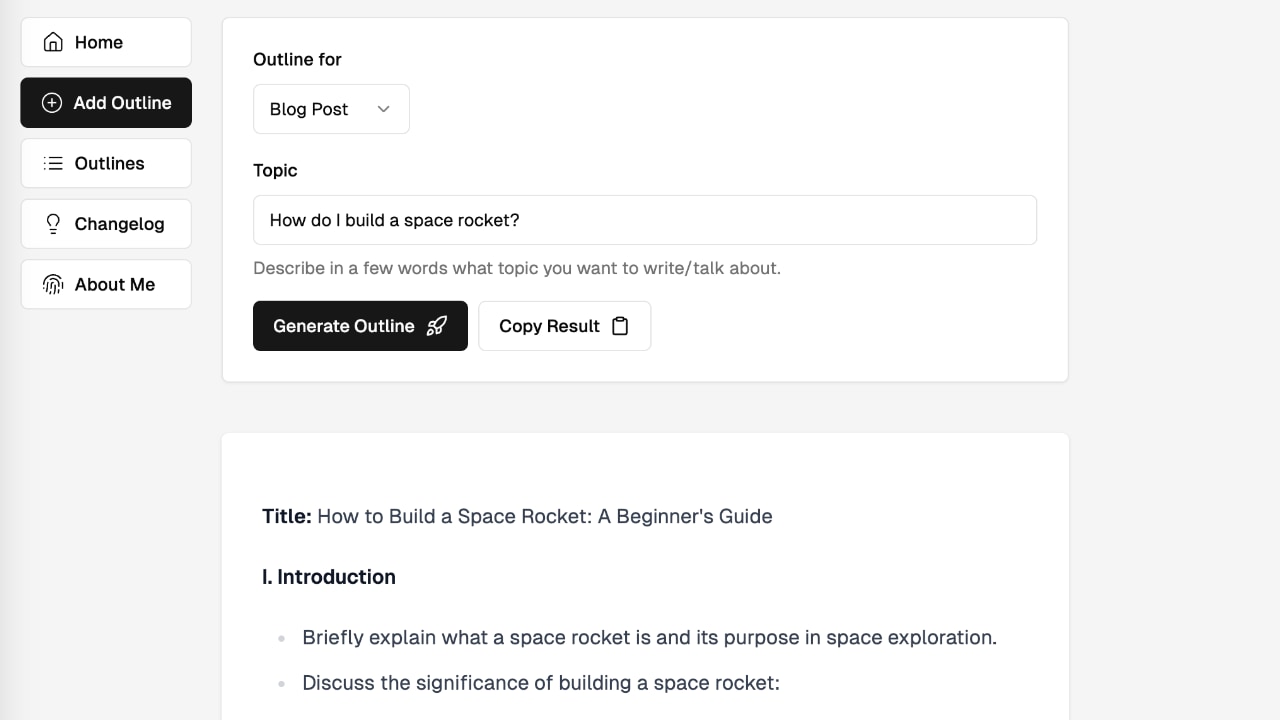The image size is (1280, 720).
Task: Select the Add Outline menu label
Action: [x=122, y=103]
